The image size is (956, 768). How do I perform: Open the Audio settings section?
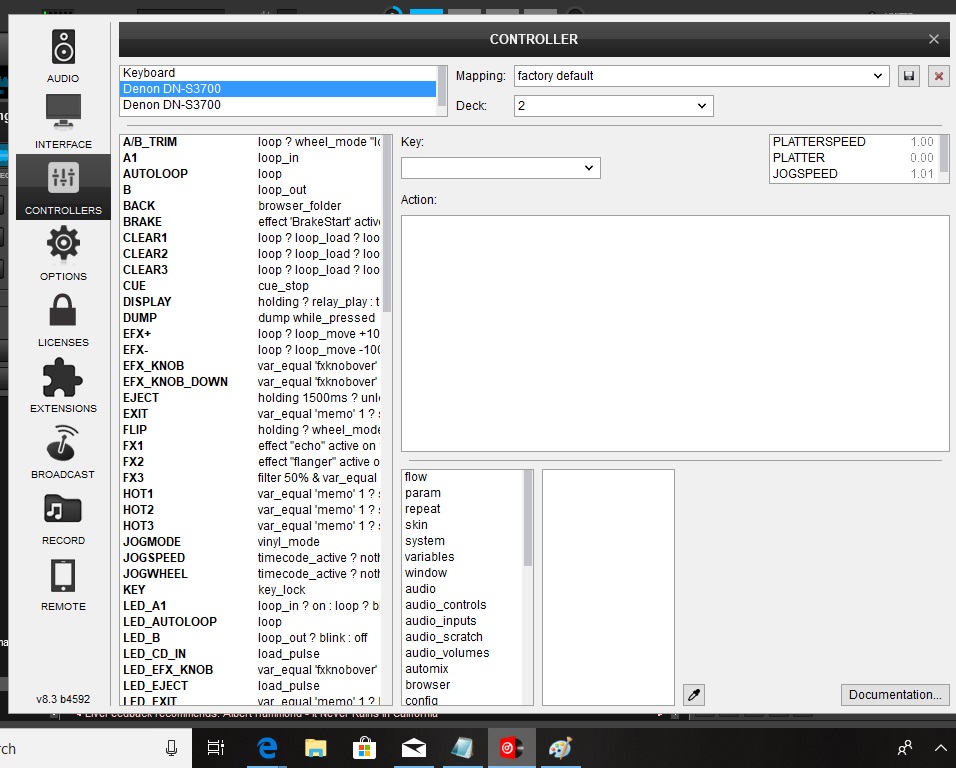point(63,56)
